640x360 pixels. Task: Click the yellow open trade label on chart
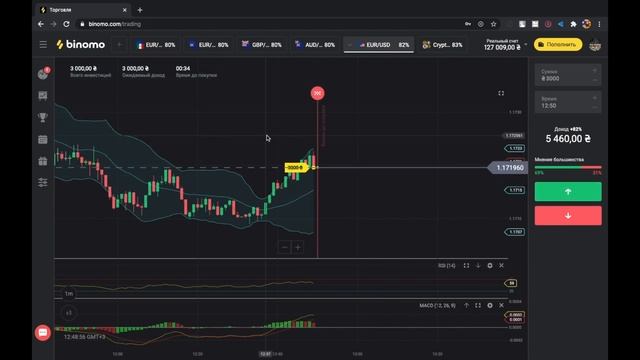coord(296,167)
